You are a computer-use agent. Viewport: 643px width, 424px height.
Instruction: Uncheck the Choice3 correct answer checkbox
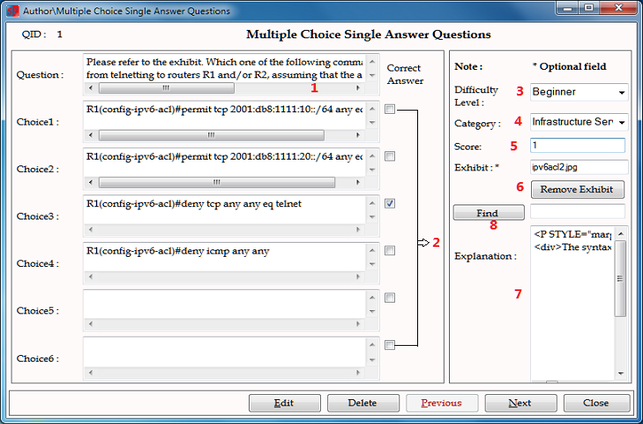(390, 203)
